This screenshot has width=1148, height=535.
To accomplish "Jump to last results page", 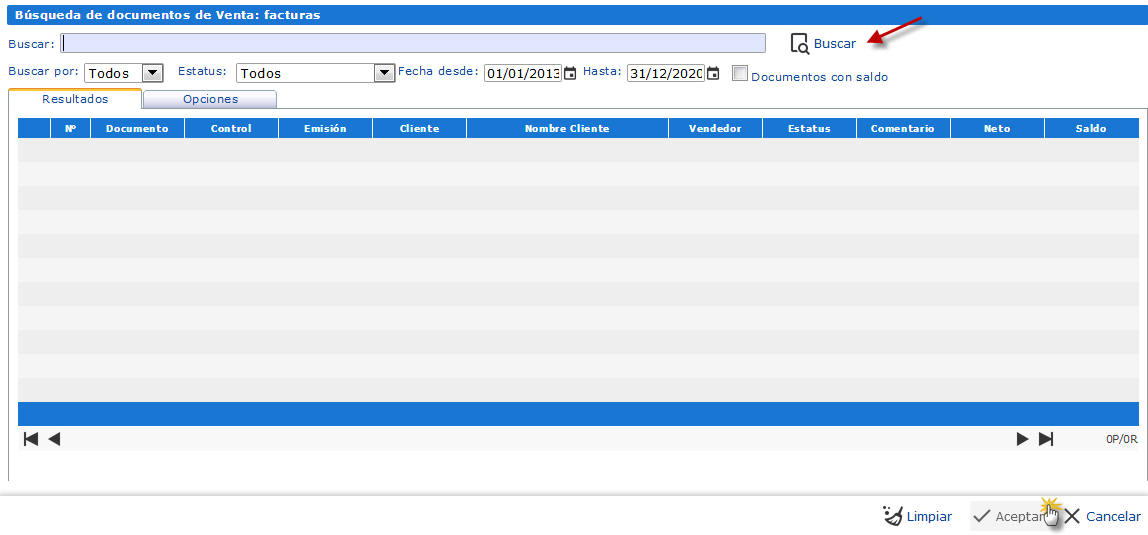I will pyautogui.click(x=1046, y=439).
